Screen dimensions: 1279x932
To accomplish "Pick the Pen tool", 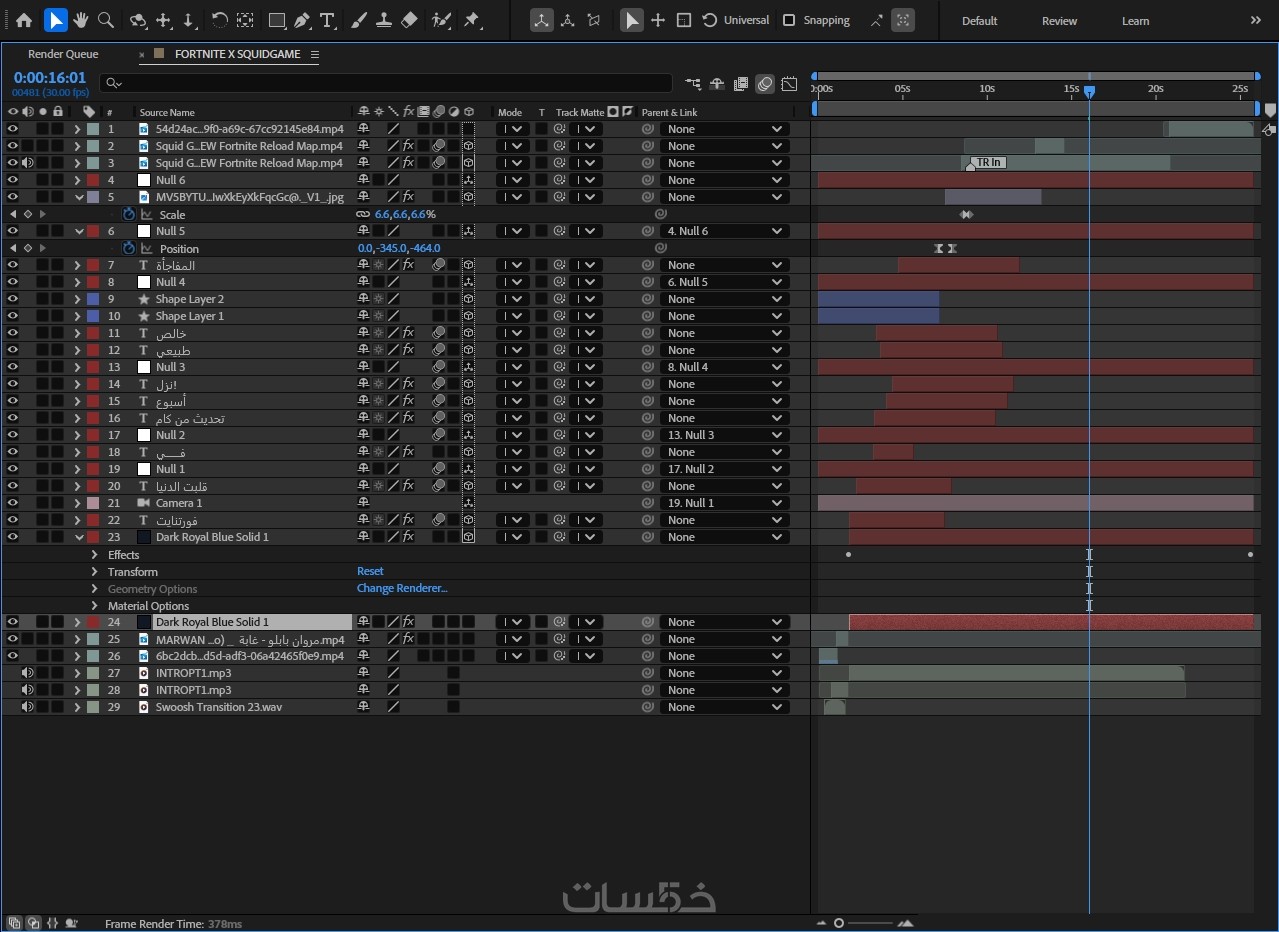I will tap(301, 20).
